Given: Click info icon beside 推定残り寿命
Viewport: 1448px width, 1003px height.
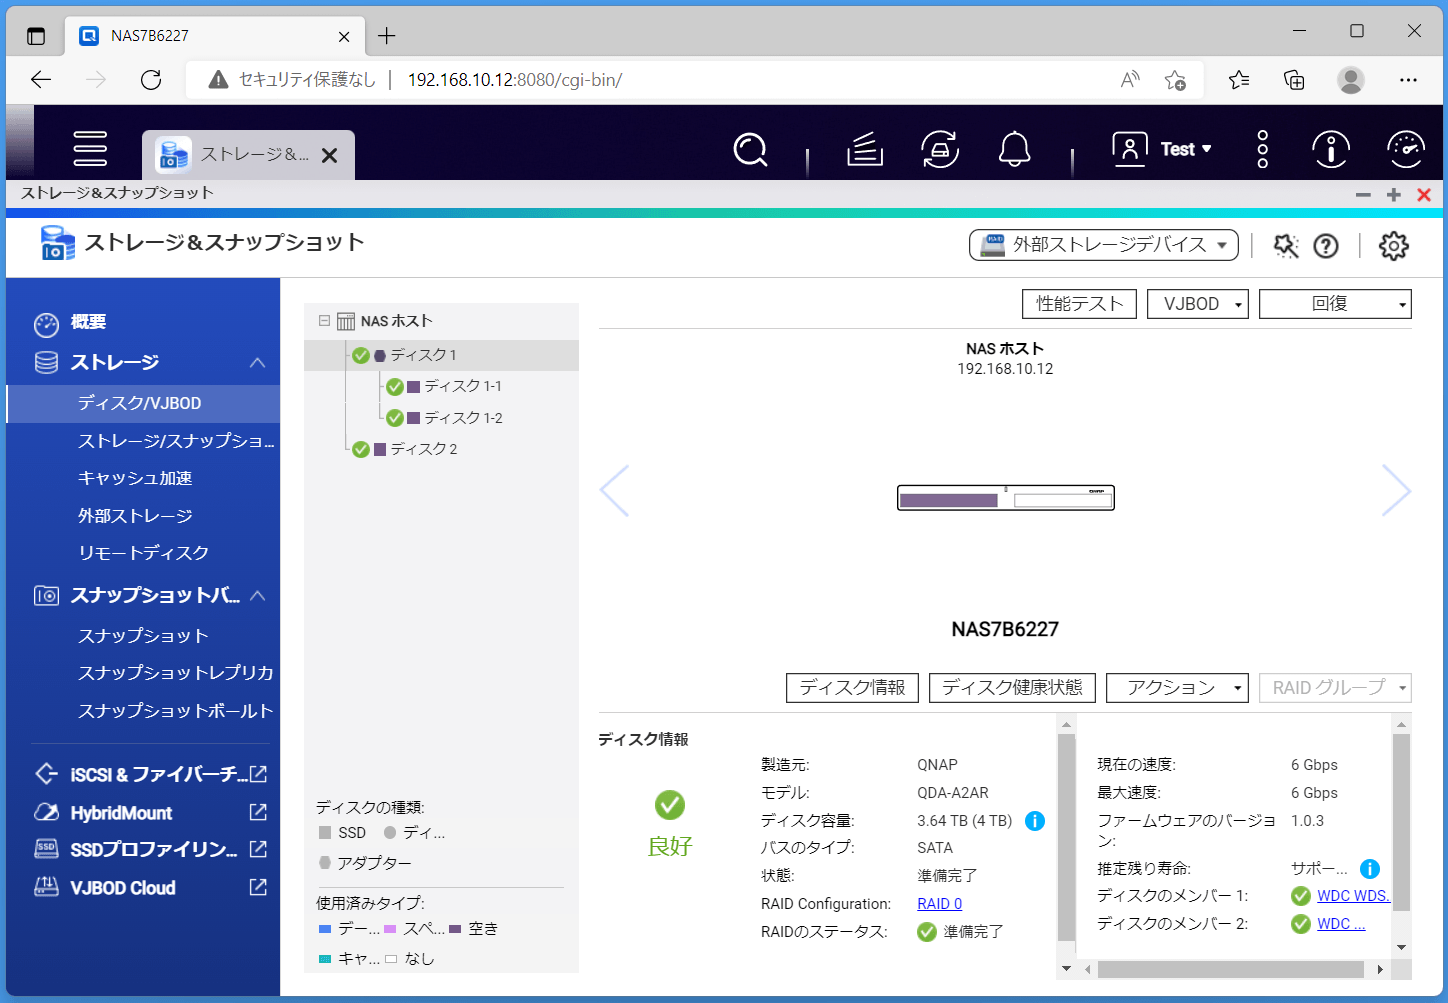Looking at the screenshot, I should pyautogui.click(x=1370, y=869).
